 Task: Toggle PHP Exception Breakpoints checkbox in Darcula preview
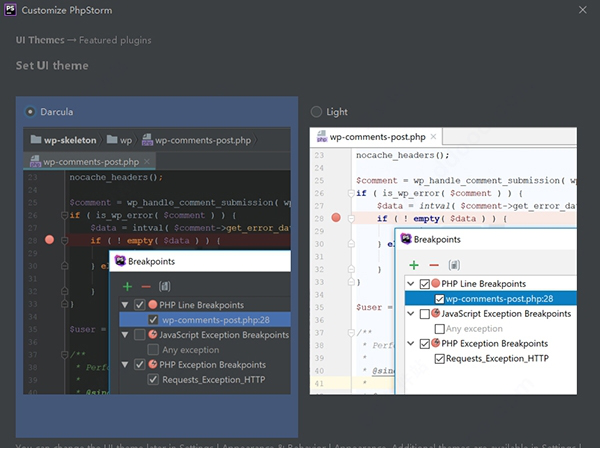pos(140,365)
